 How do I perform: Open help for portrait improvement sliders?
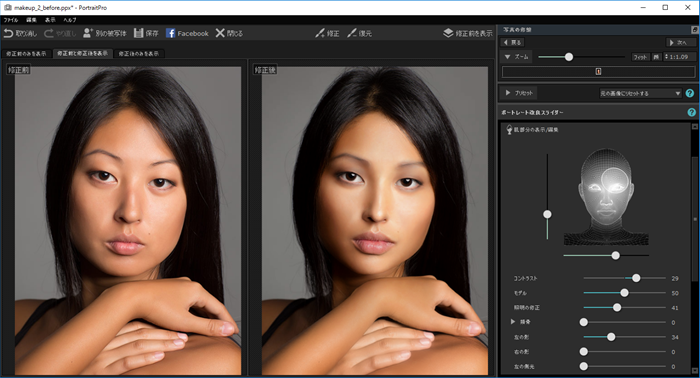692,112
